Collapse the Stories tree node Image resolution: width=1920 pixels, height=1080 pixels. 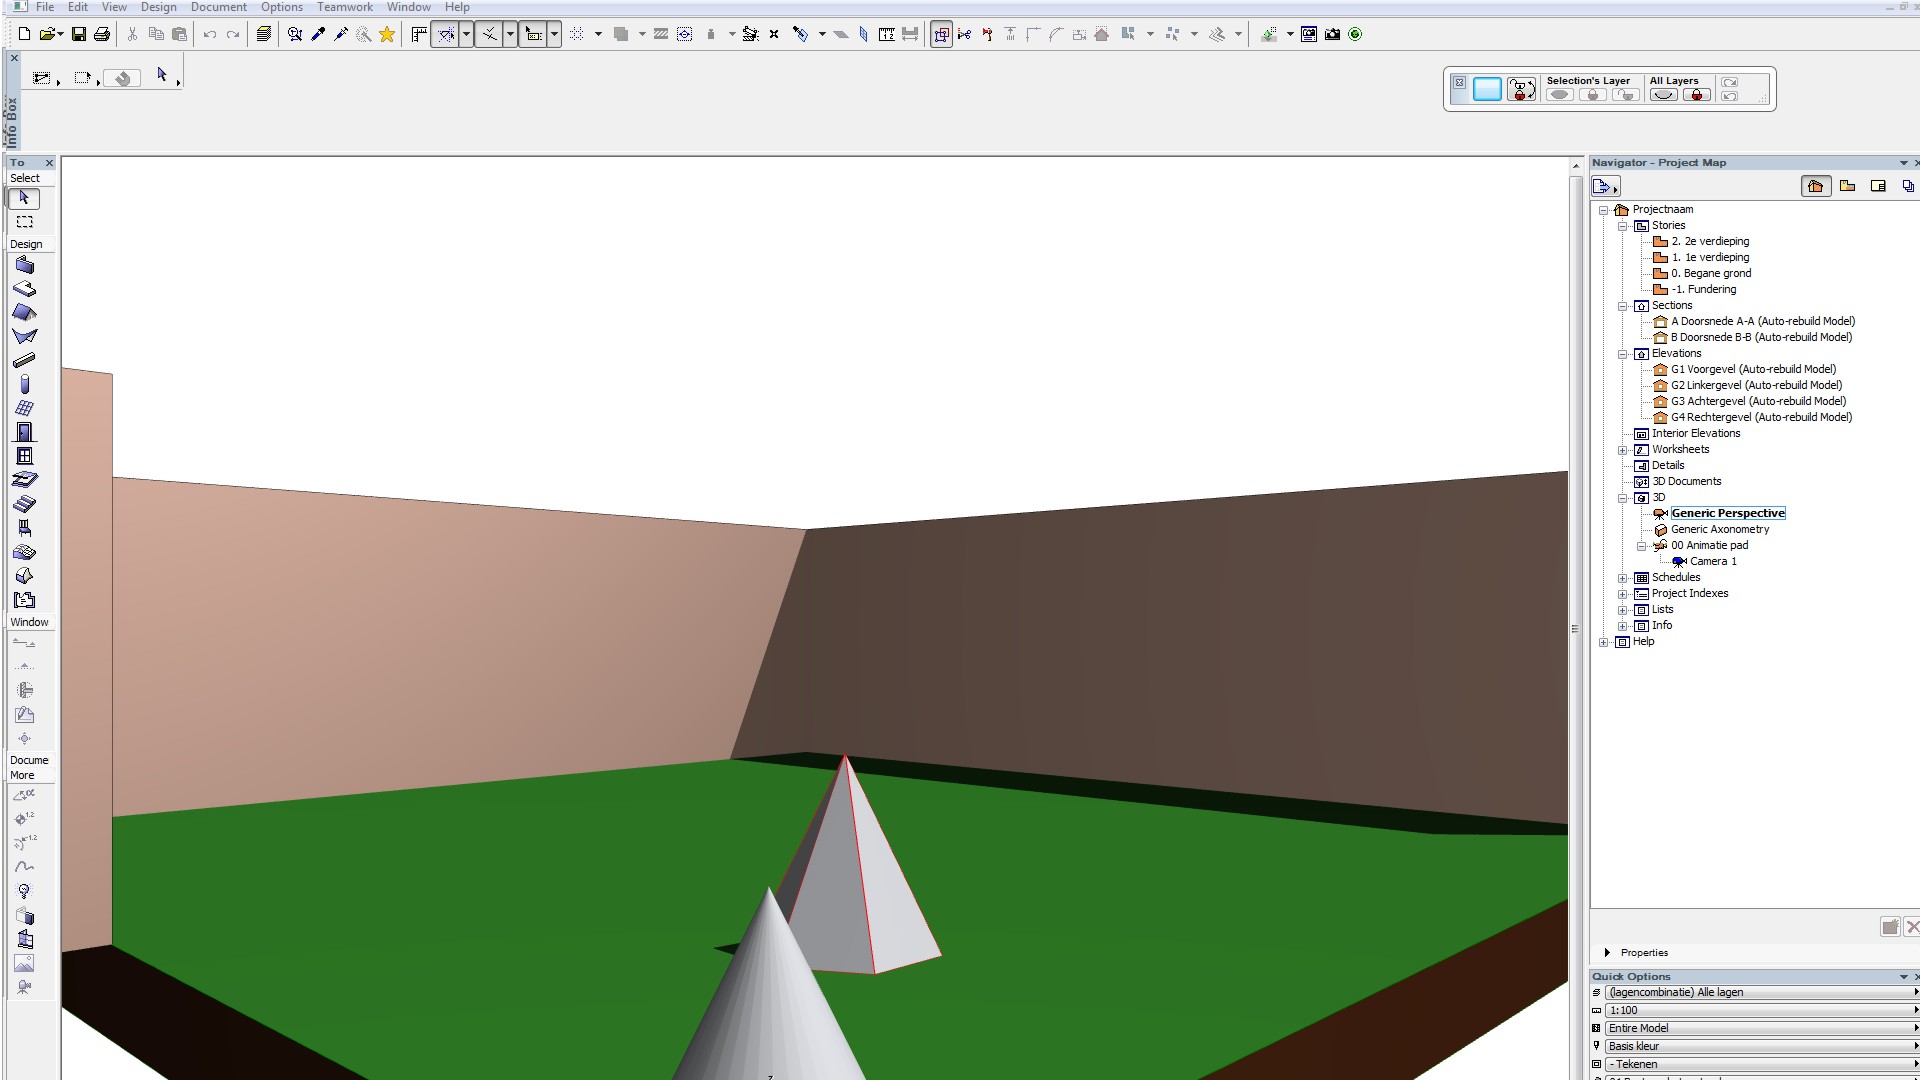point(1623,226)
